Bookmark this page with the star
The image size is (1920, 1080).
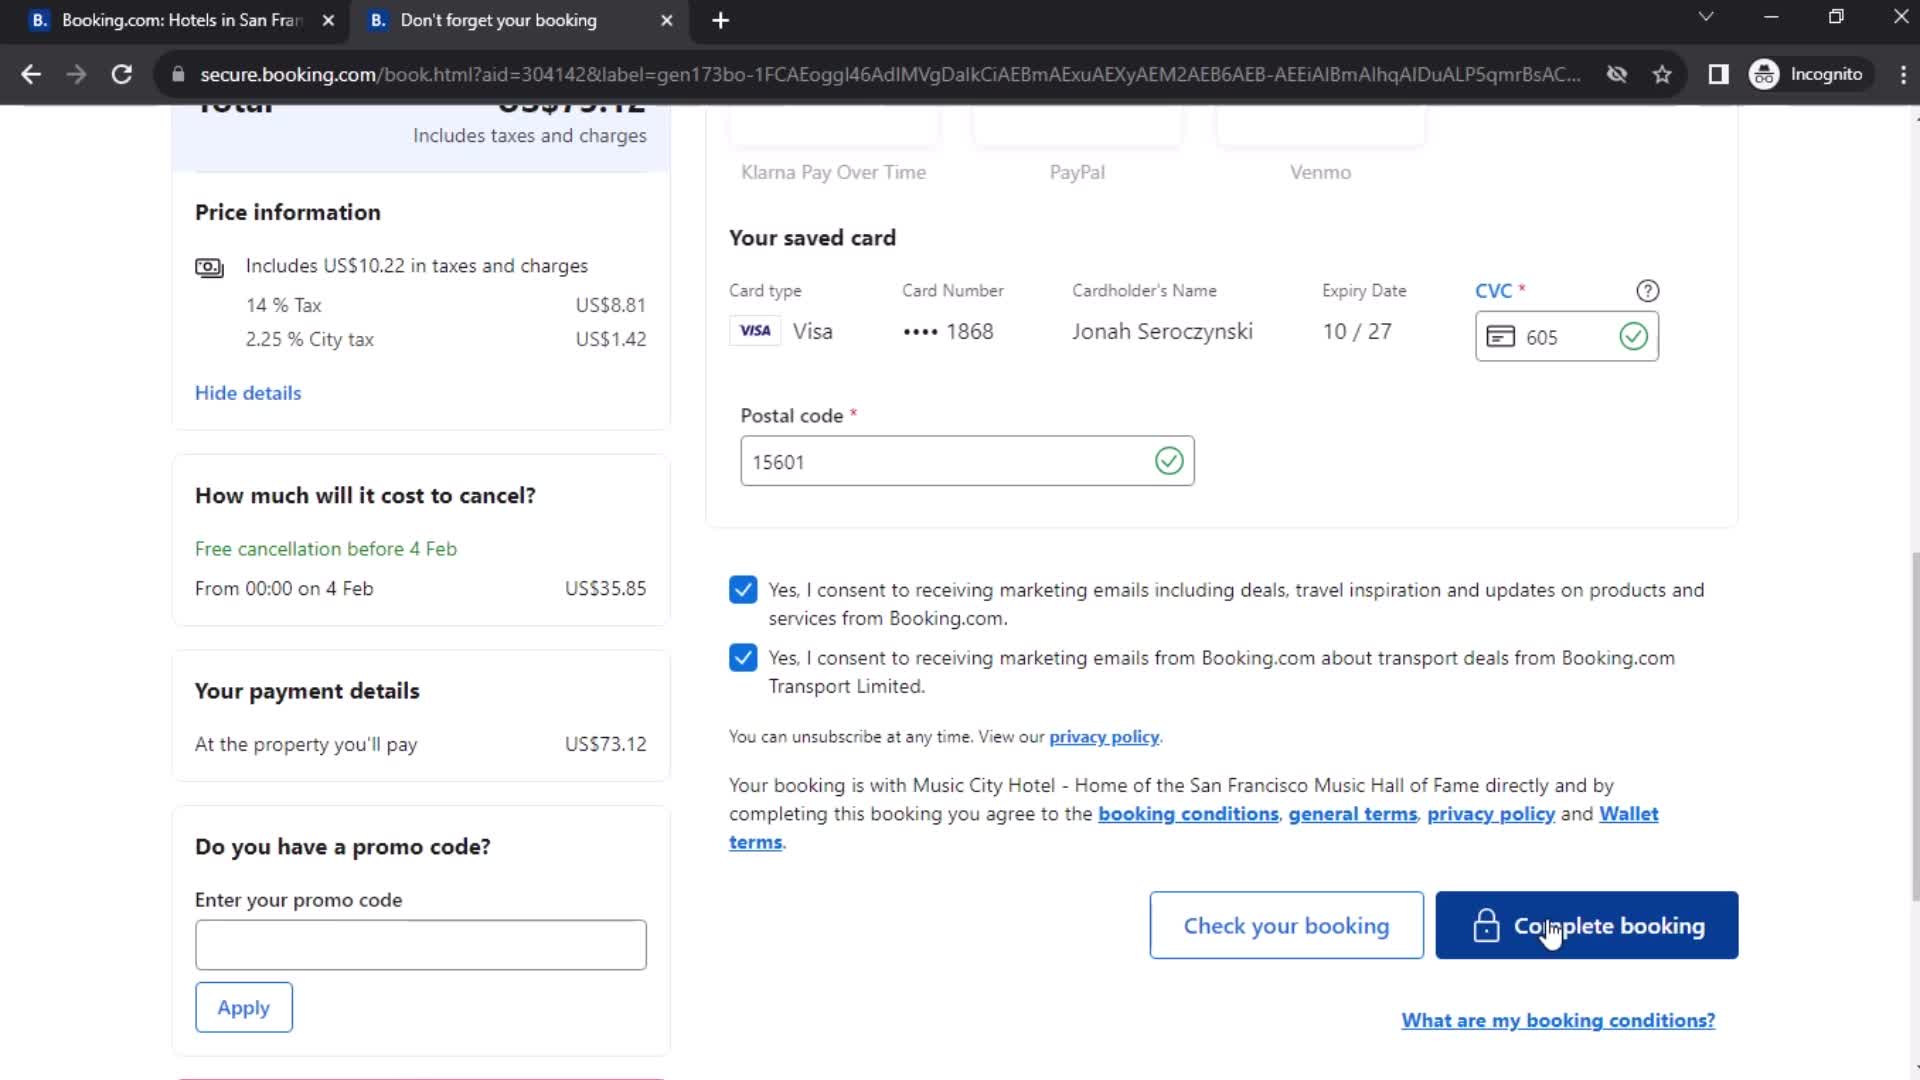[1662, 74]
